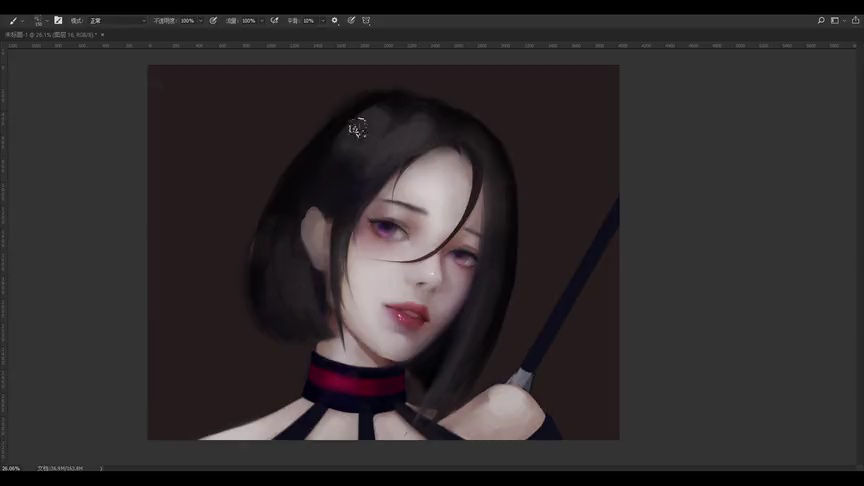The width and height of the screenshot is (864, 486).
Task: Open symmetry paint butterfly options
Action: pos(366,20)
